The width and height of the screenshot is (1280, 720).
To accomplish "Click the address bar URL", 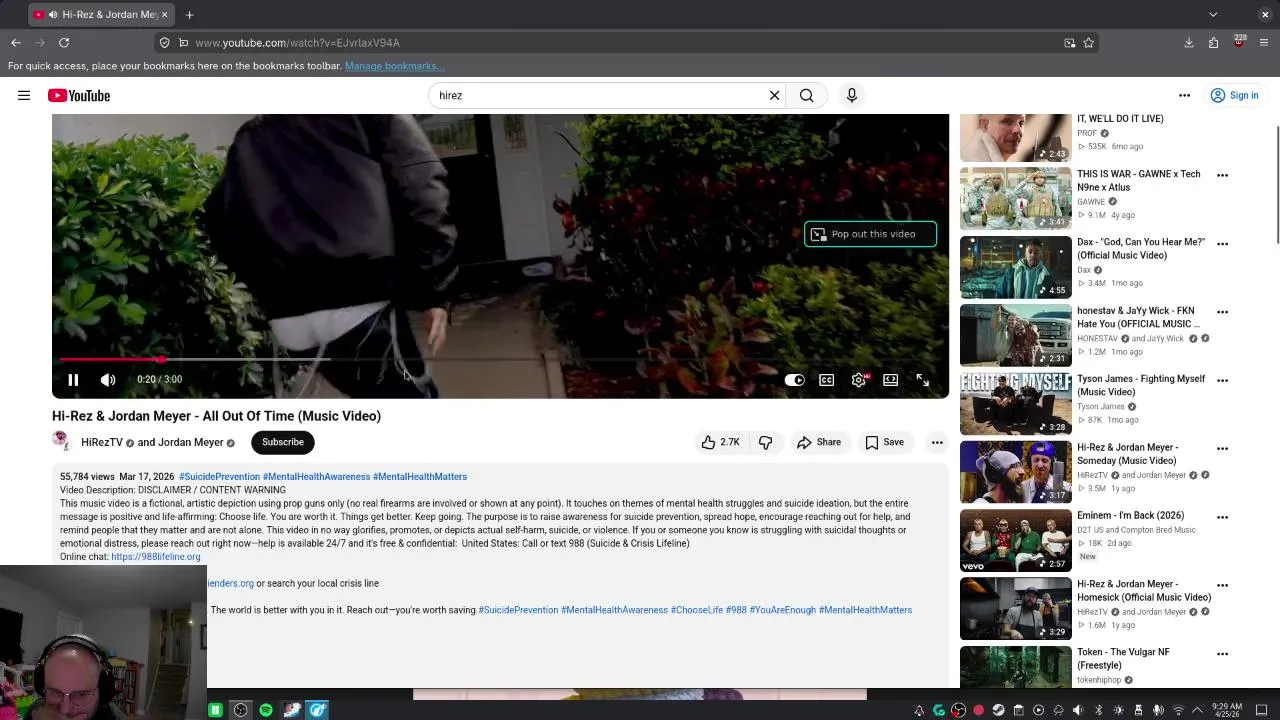I will [x=297, y=43].
